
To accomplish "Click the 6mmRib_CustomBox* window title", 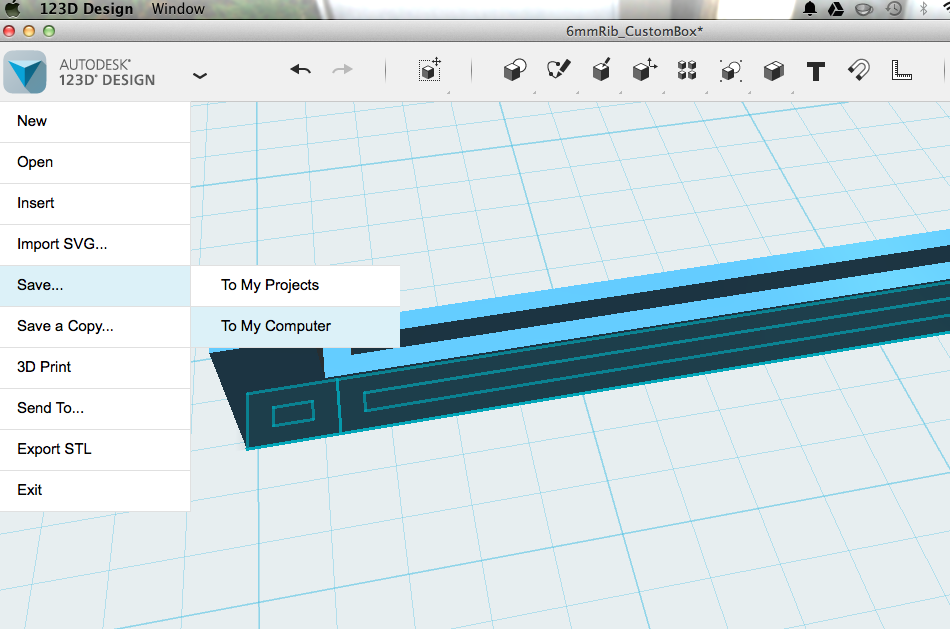I will 634,32.
